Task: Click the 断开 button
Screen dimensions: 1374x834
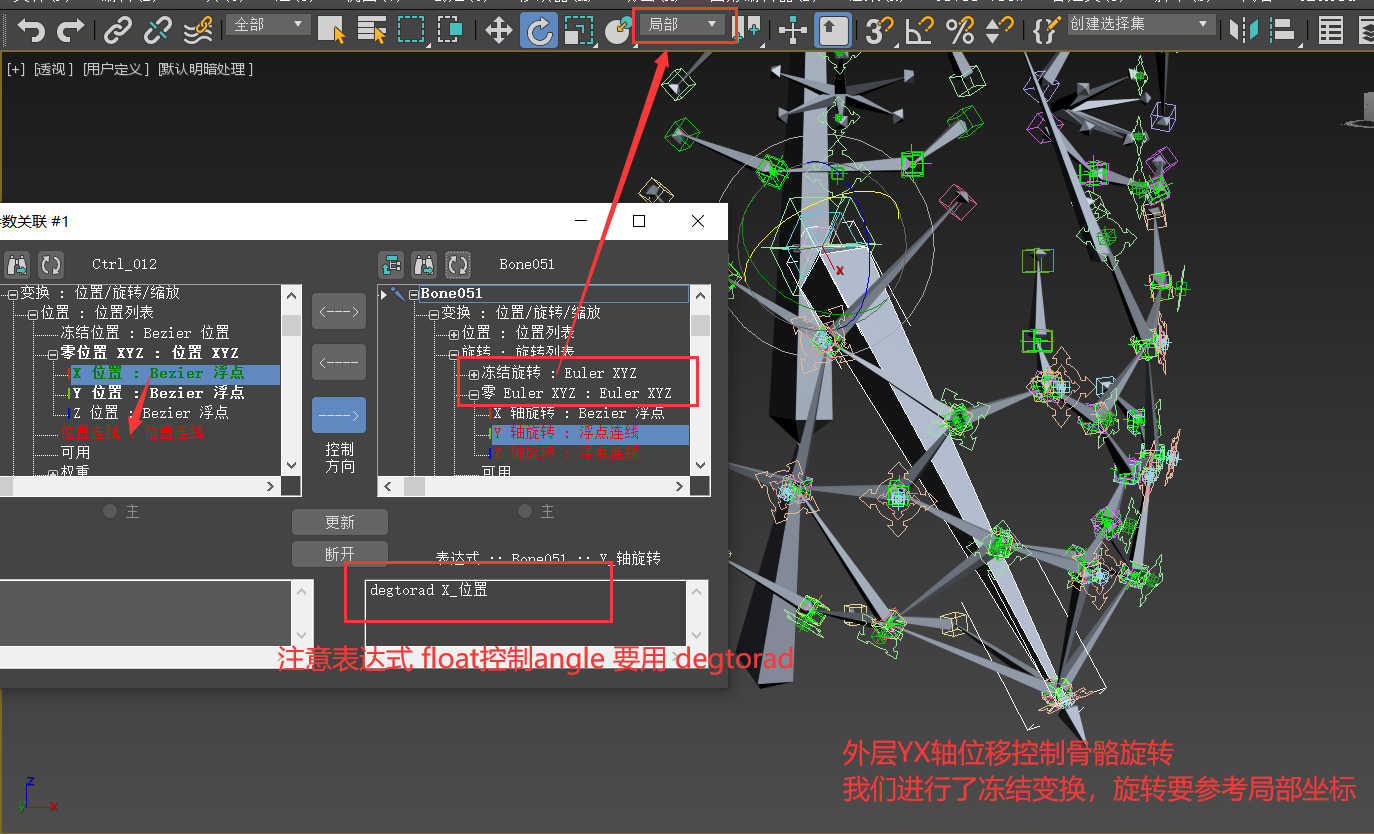Action: (340, 553)
